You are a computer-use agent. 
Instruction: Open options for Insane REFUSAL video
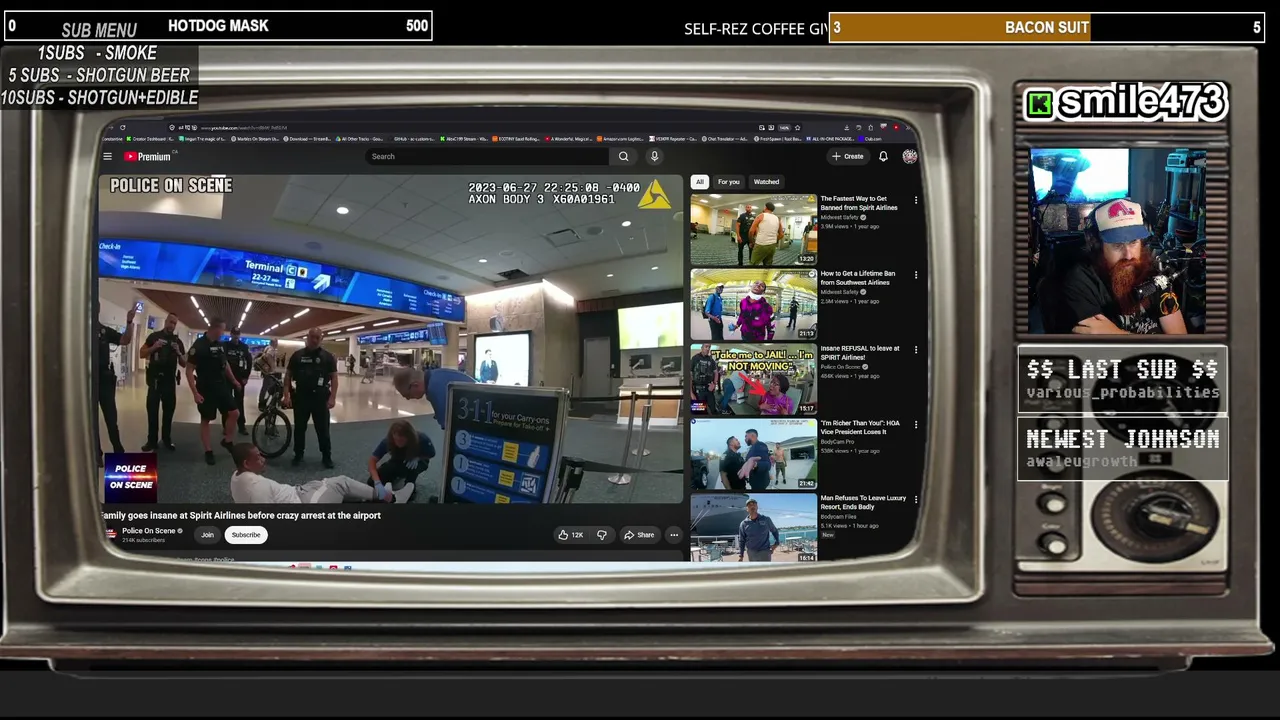point(916,350)
